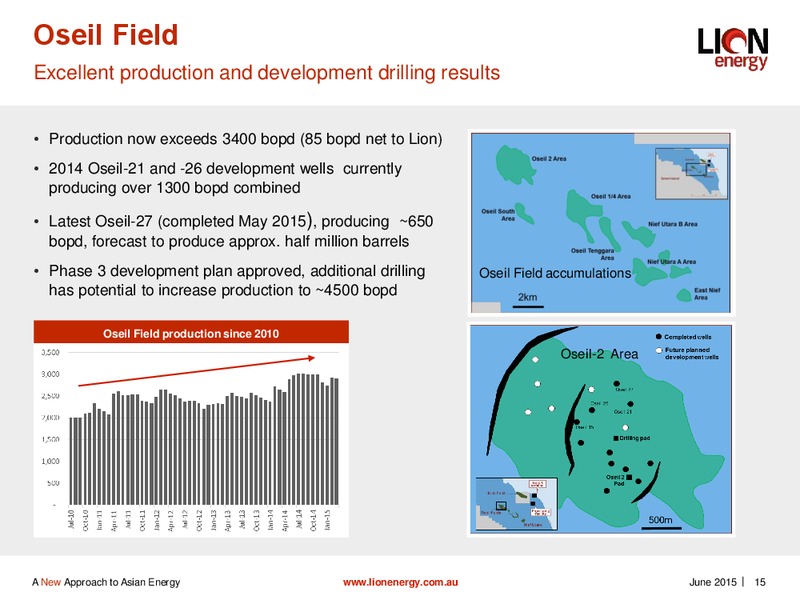
Task: Click the 3,500 y-axis label
Action: pyautogui.click(x=50, y=352)
